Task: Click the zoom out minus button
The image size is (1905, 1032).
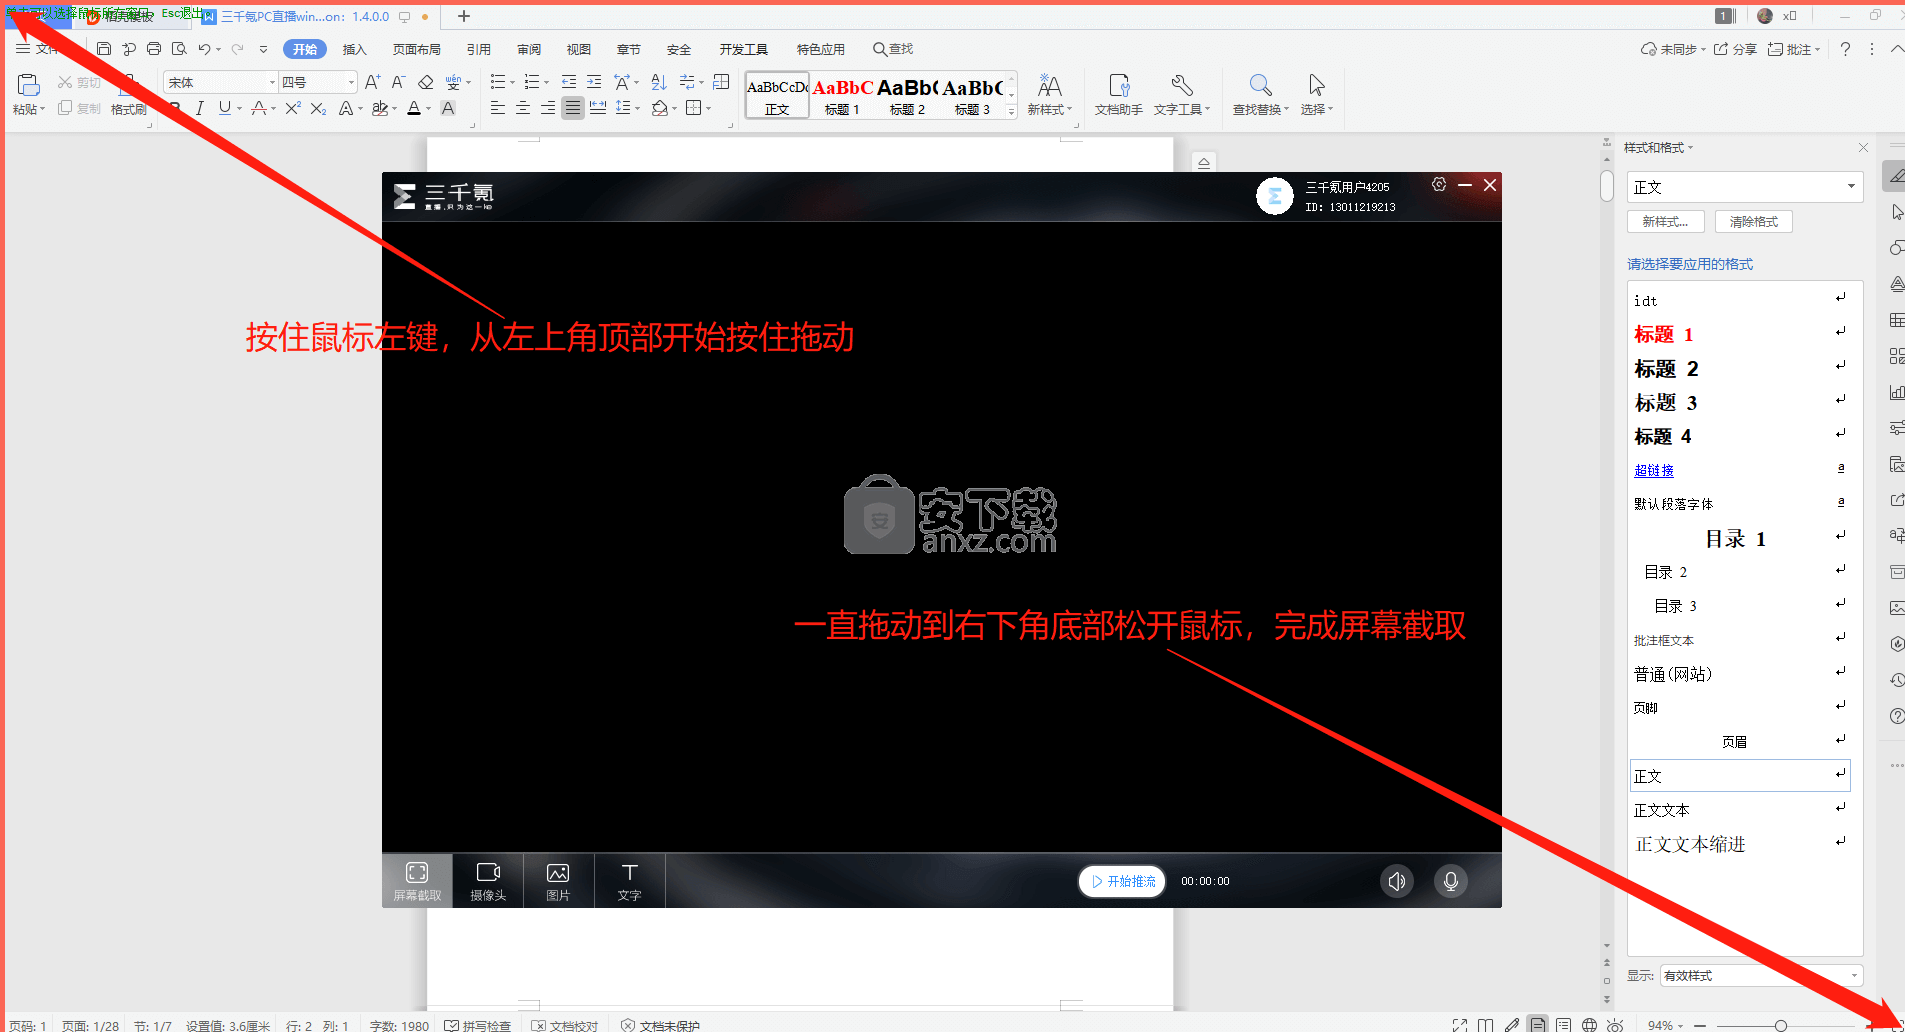Action: 1700,1025
